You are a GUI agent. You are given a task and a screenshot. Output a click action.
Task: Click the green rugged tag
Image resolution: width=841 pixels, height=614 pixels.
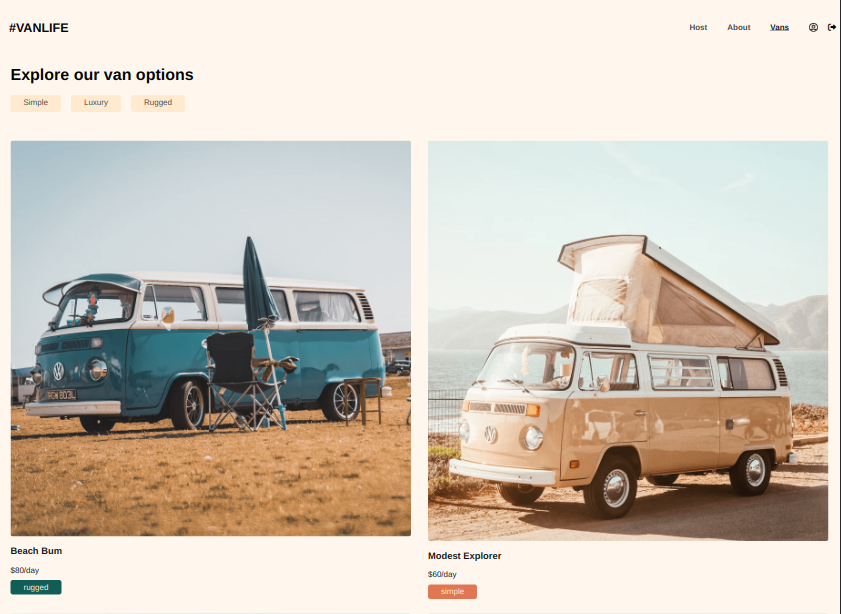coord(36,587)
